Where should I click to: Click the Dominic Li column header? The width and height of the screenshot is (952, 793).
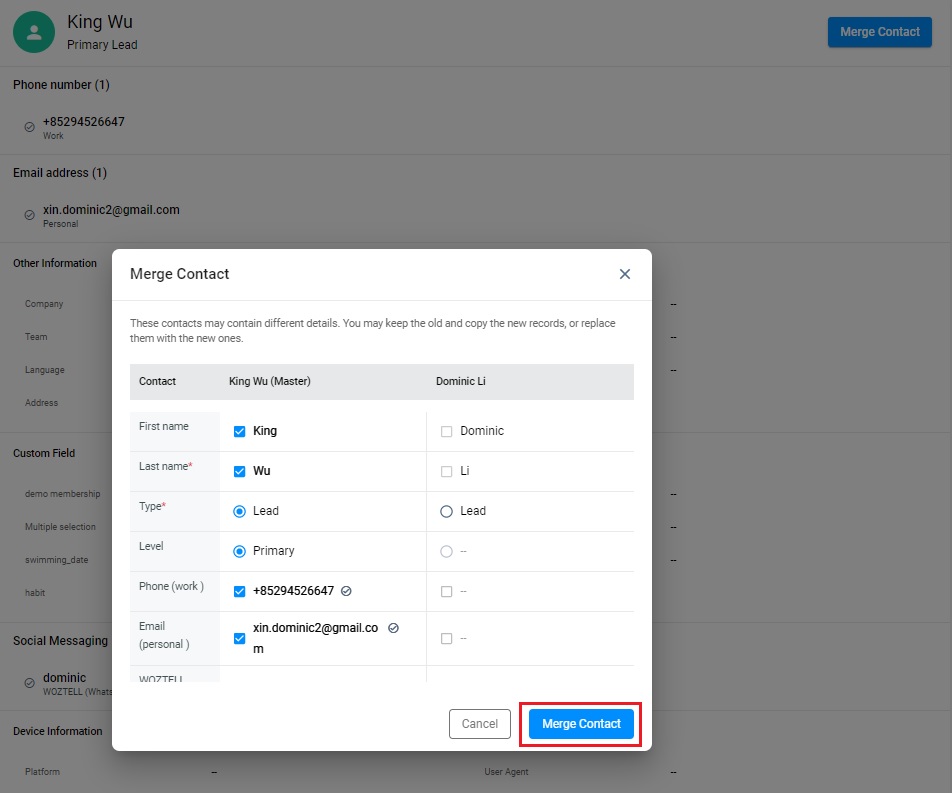coord(460,381)
